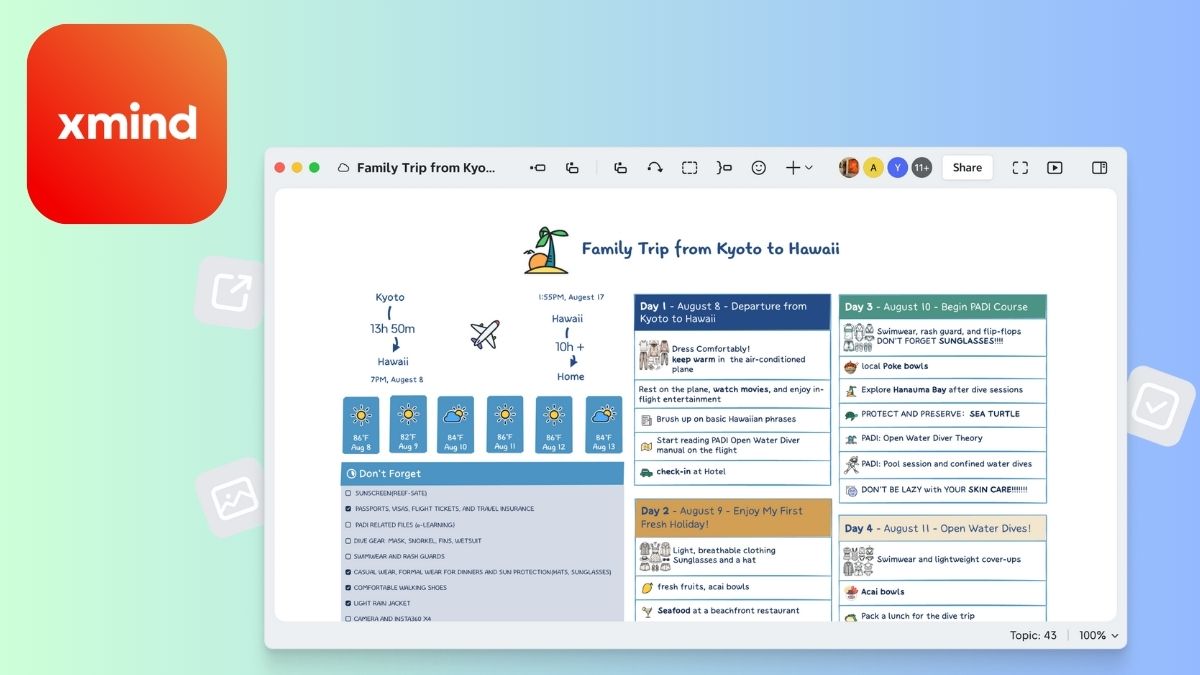This screenshot has width=1200, height=675.
Task: Check the SWIMWEAR AND RASH GUARDS checkbox
Action: tap(347, 556)
